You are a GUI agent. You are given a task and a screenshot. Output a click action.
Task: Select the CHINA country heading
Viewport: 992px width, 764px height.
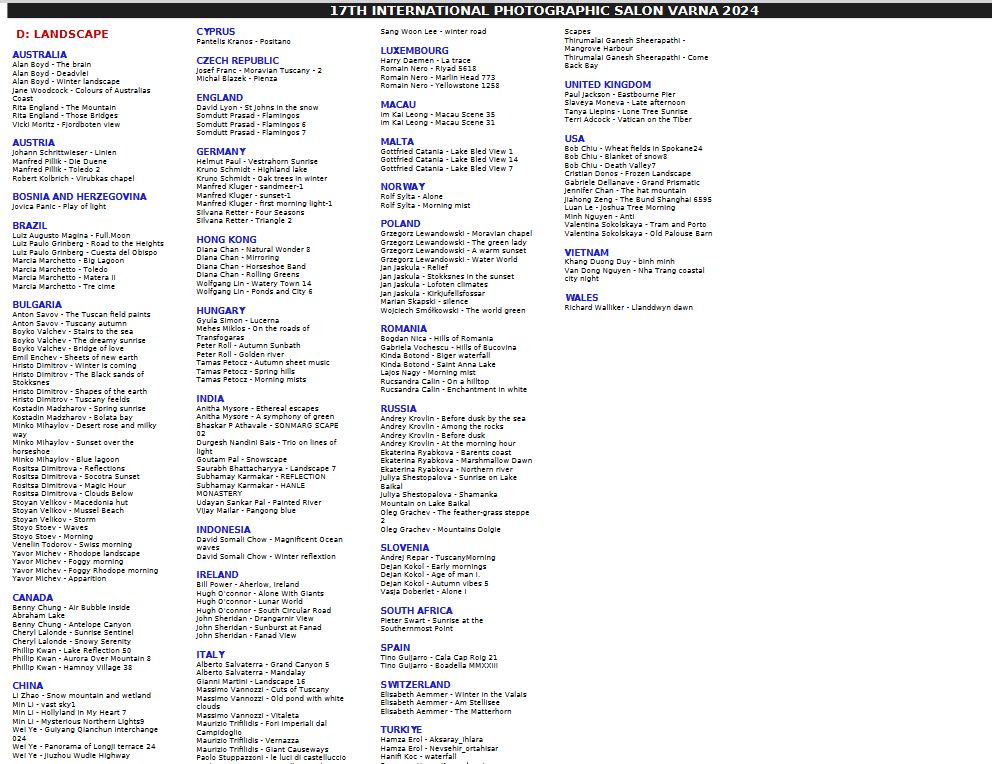pos(28,686)
